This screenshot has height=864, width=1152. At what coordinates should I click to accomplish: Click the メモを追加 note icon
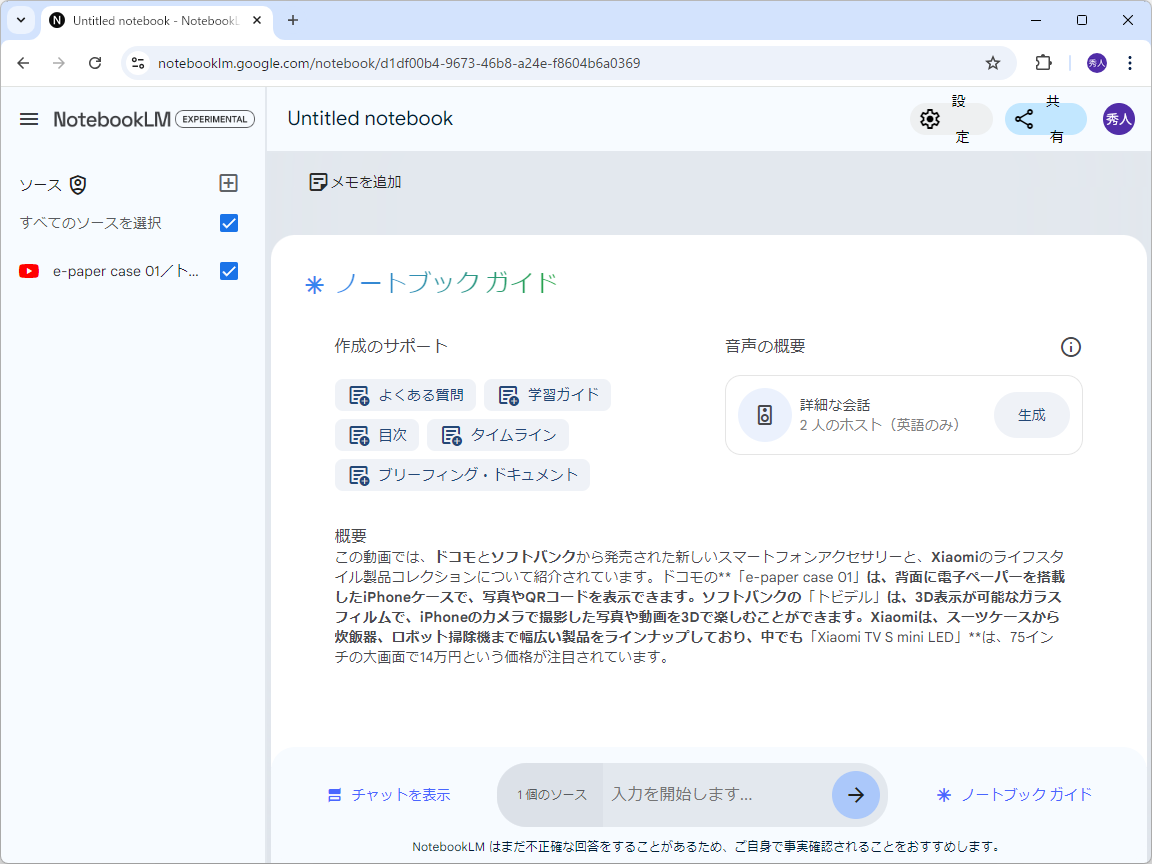click(318, 181)
